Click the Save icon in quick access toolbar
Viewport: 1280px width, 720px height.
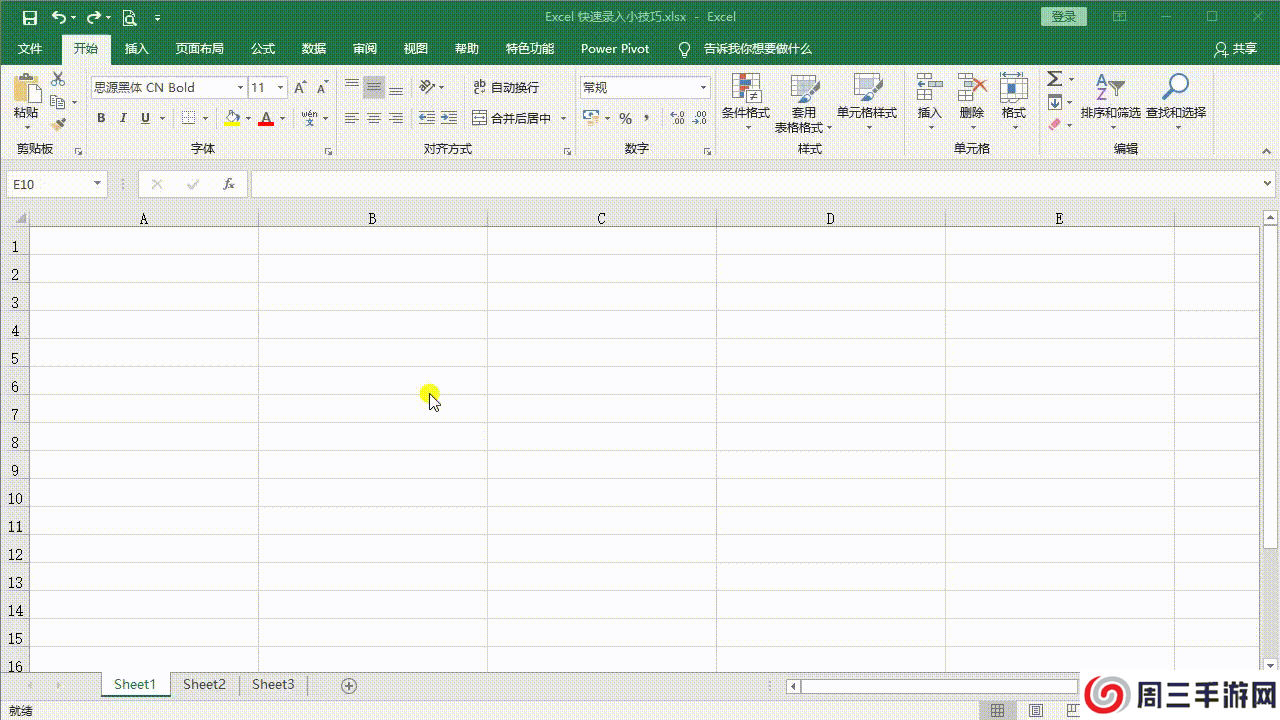pyautogui.click(x=29, y=17)
